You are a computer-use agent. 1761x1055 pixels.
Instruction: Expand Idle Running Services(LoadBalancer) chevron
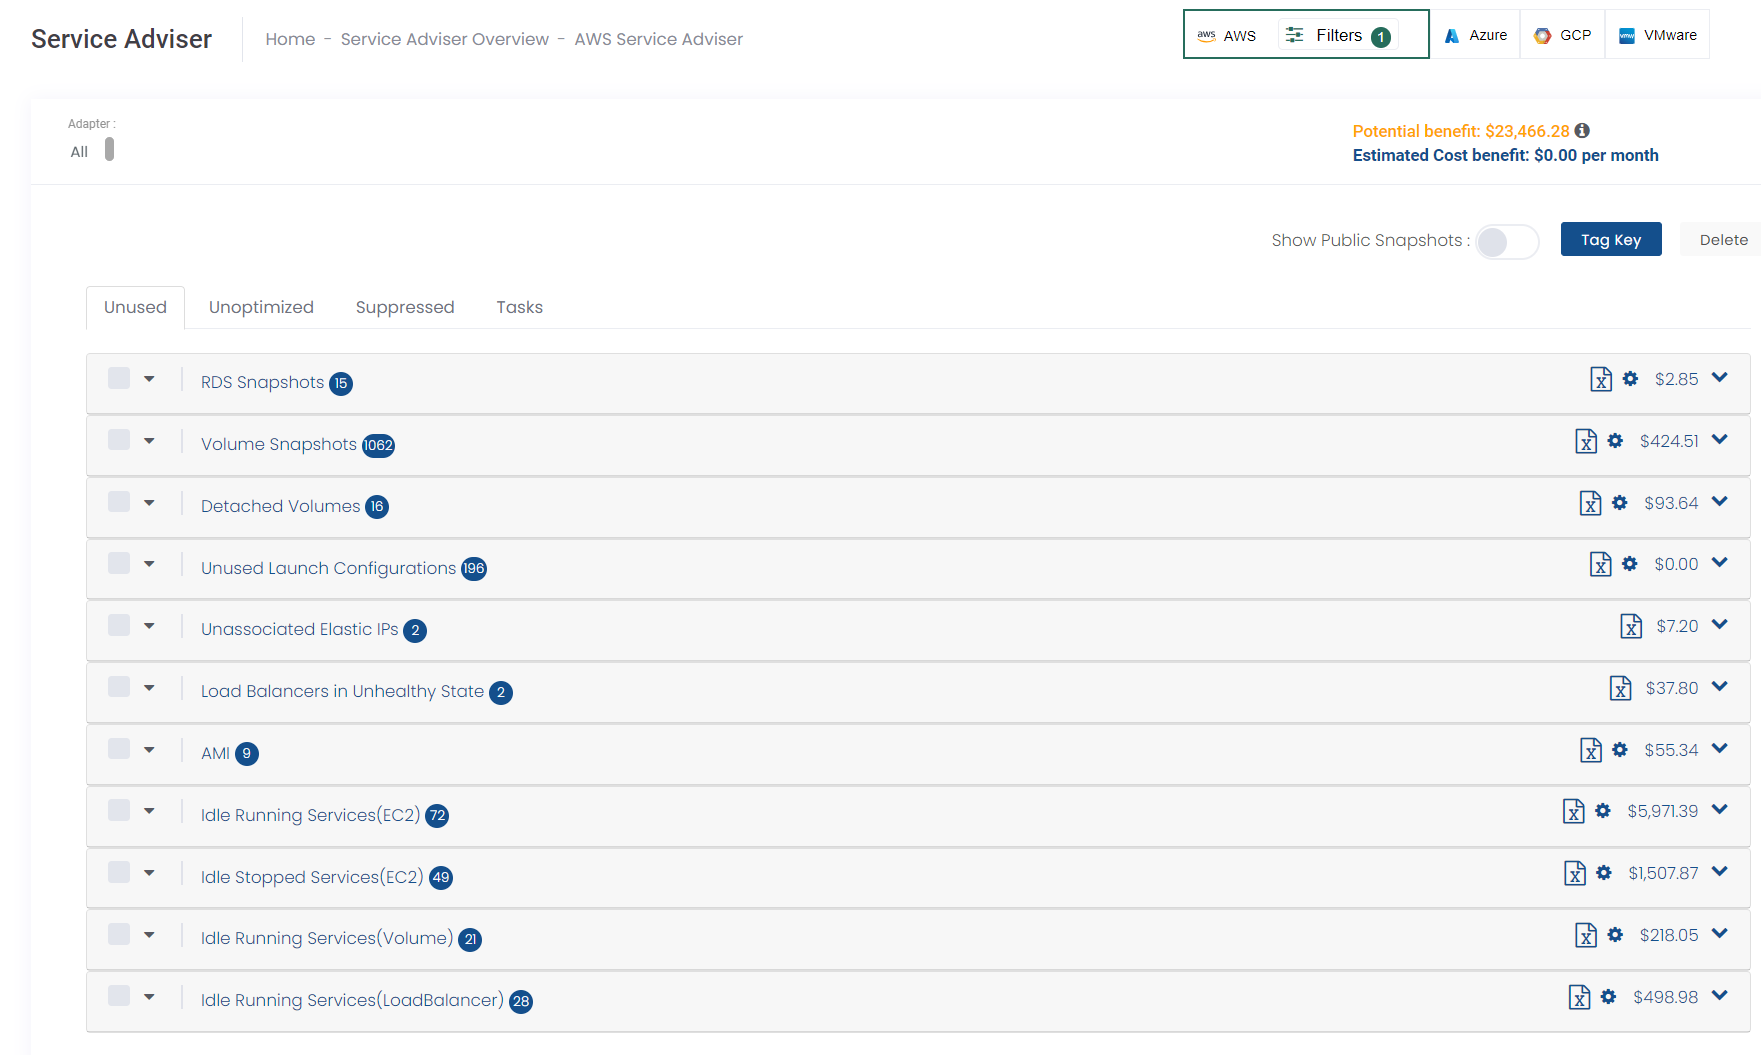coord(1719,996)
